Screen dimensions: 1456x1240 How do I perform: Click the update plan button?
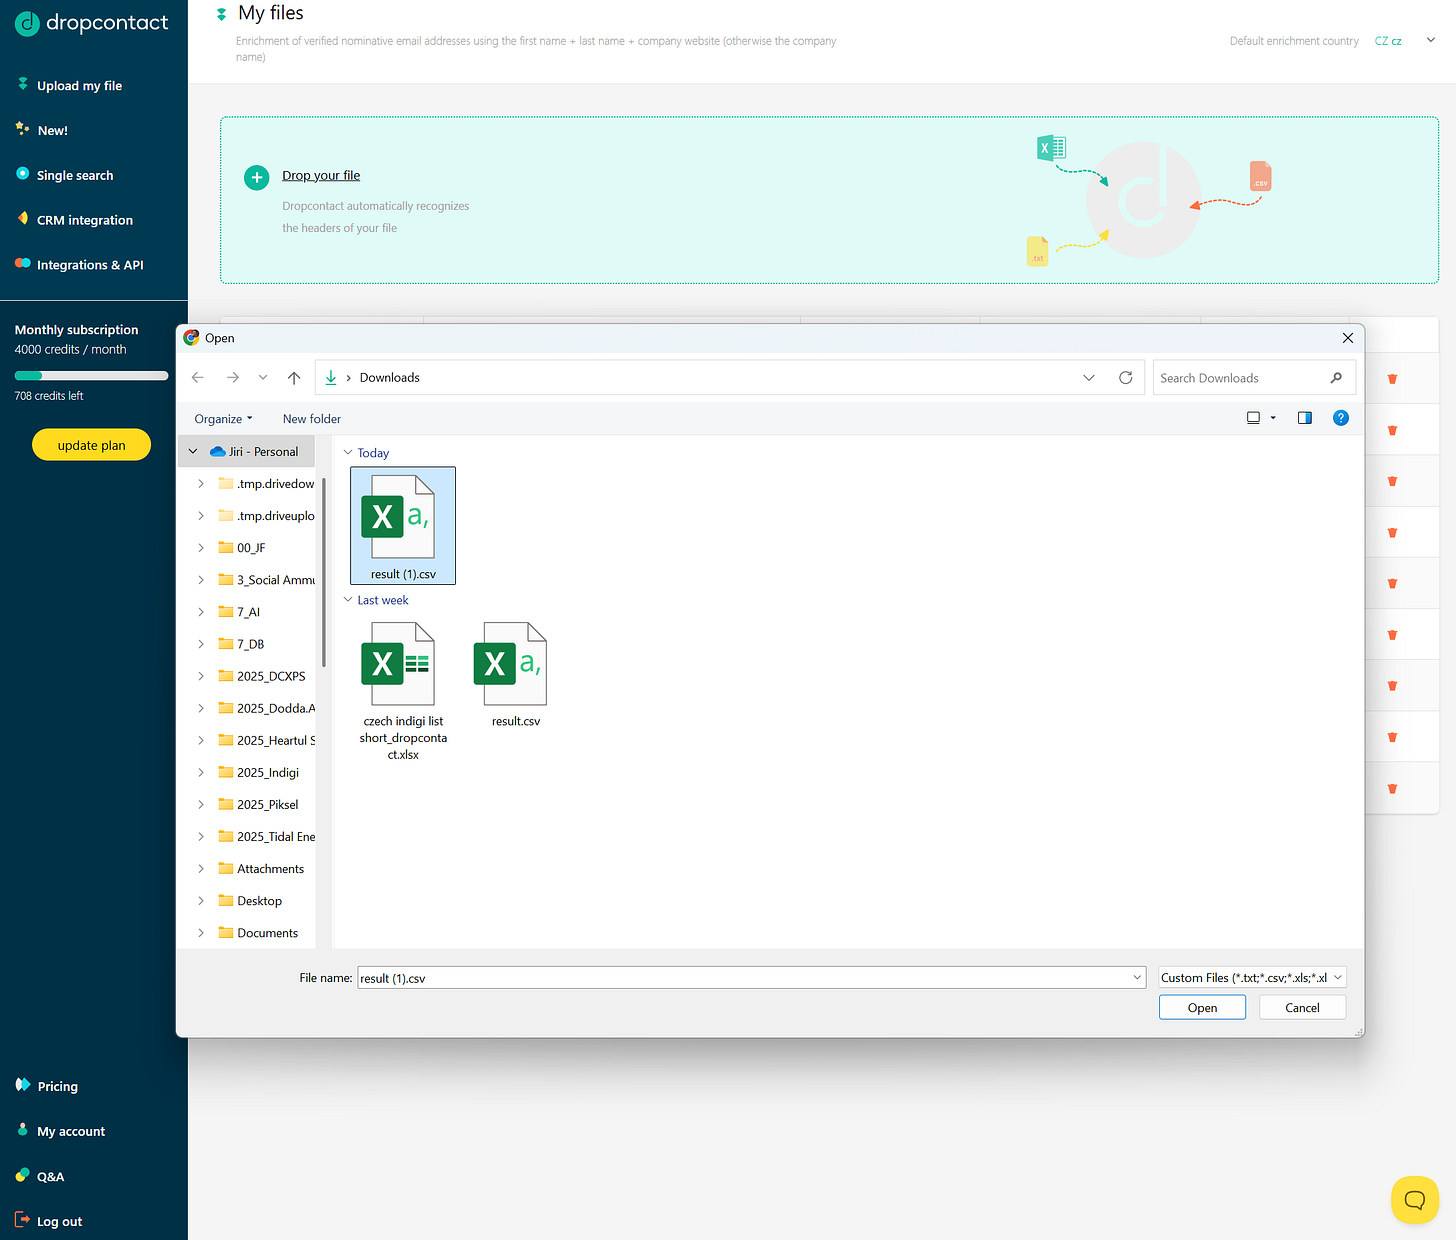tap(91, 445)
